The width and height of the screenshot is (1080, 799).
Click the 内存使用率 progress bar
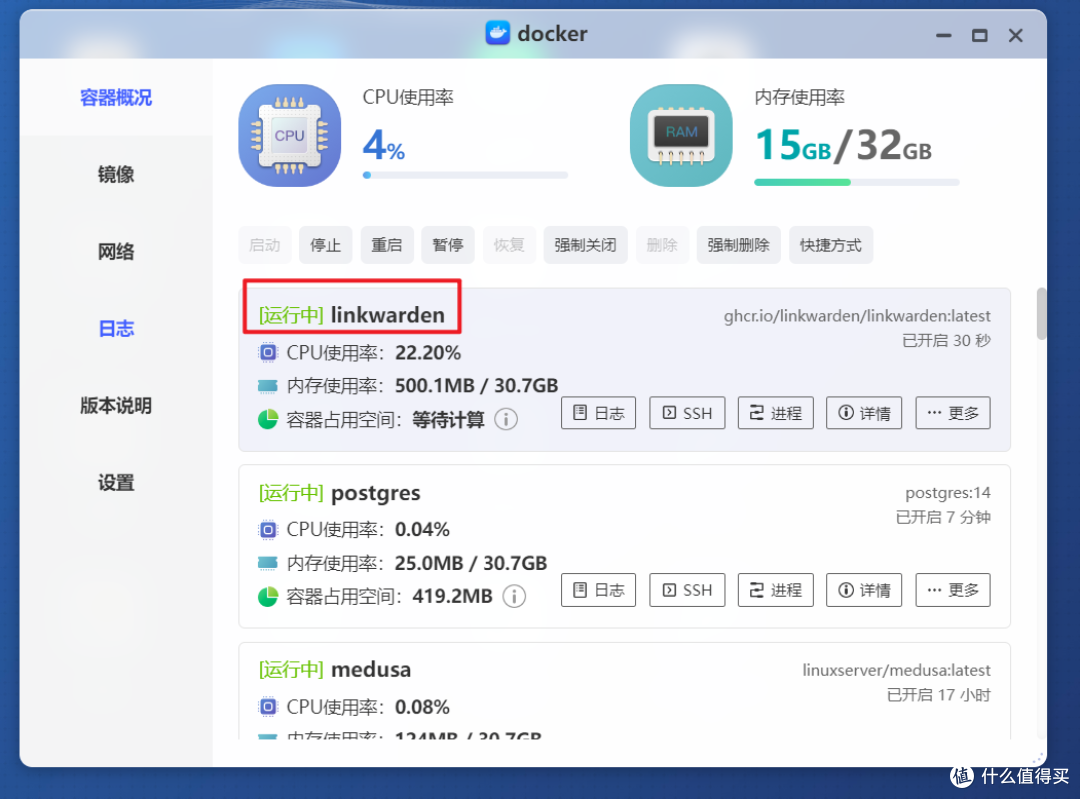pyautogui.click(x=857, y=183)
